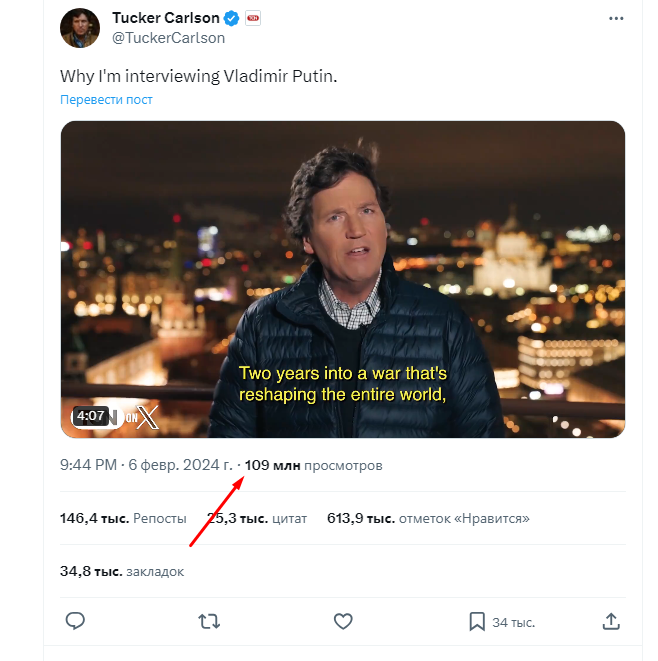Bookmark the post using bookmark icon
Image resolution: width=658 pixels, height=661 pixels.
coord(477,622)
